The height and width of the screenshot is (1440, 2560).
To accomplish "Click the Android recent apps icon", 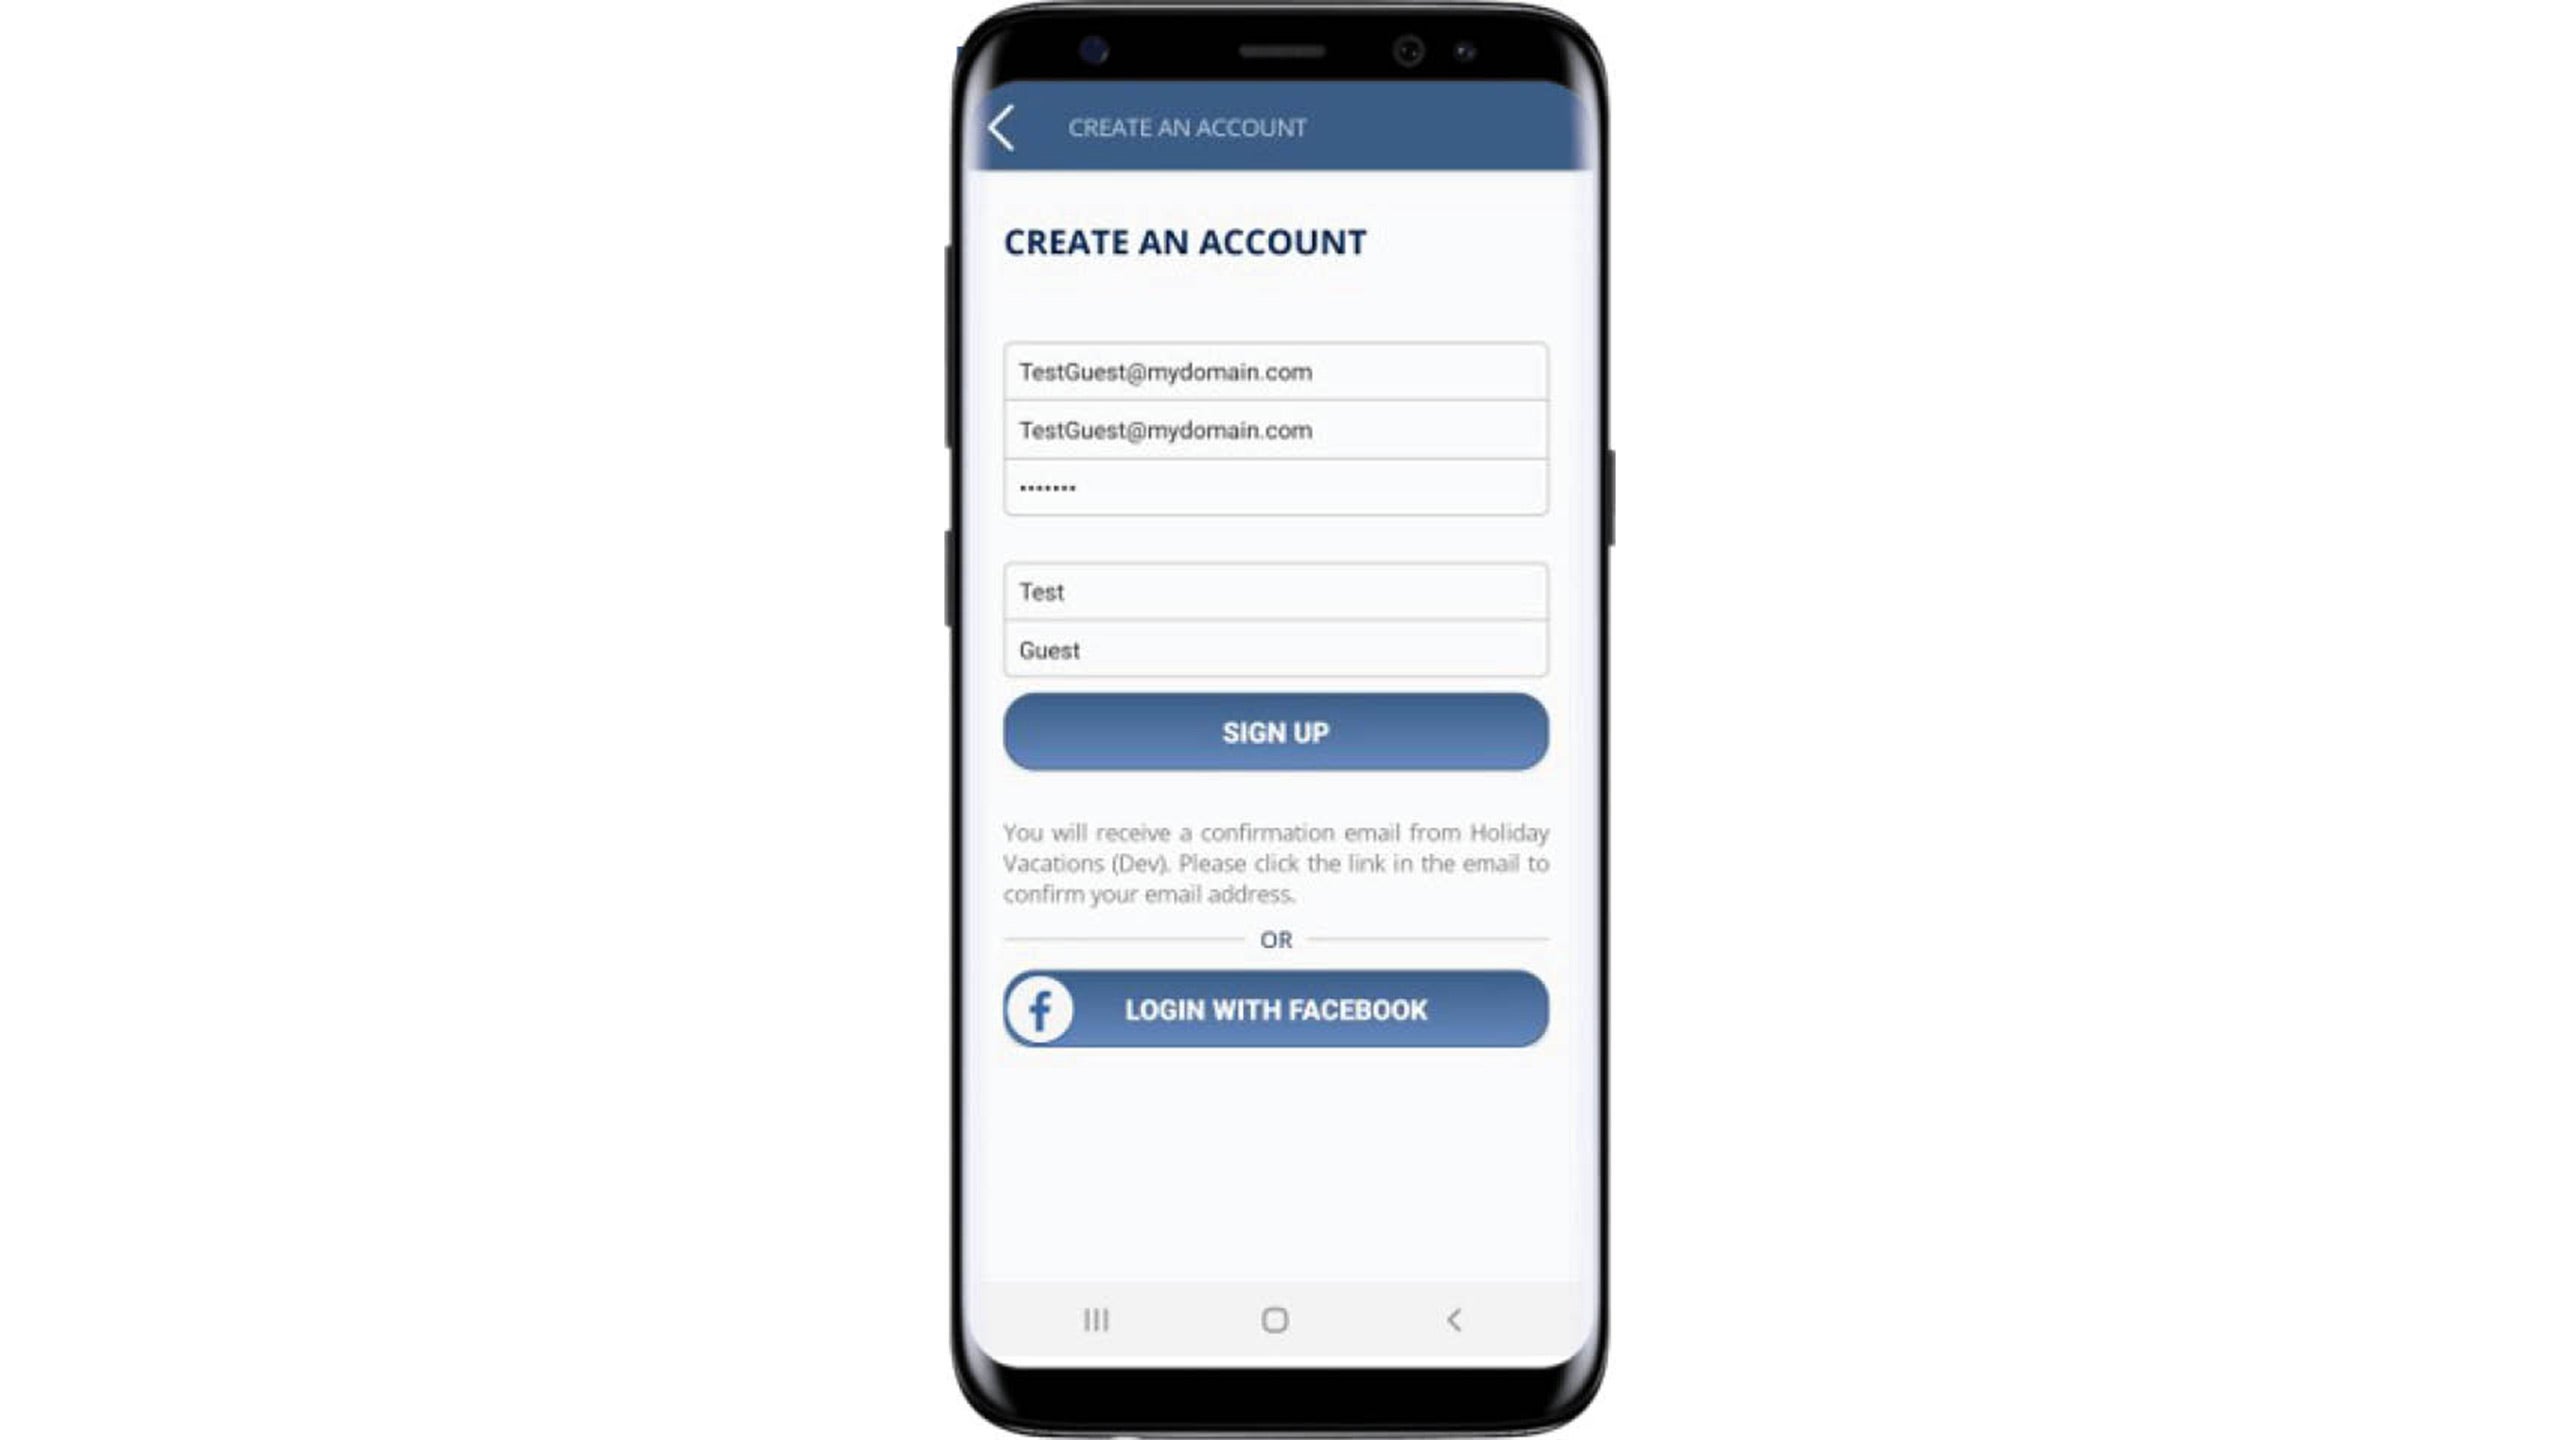I will (1094, 1319).
